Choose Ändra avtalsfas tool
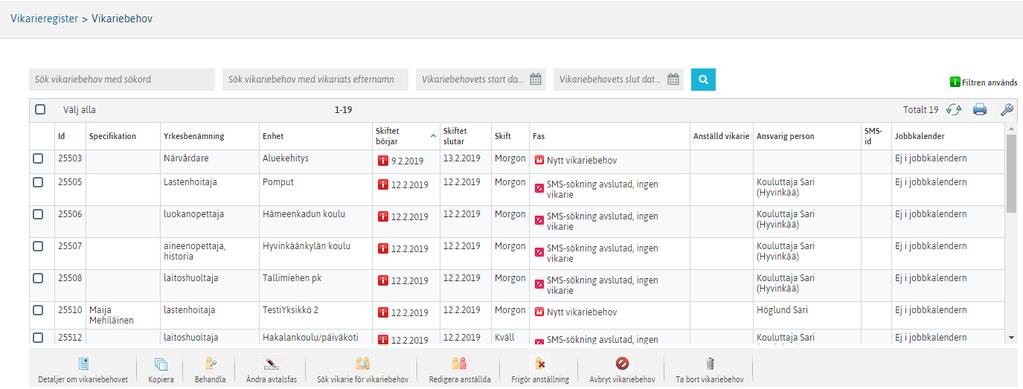This screenshot has width=1023, height=389. pyautogui.click(x=271, y=370)
